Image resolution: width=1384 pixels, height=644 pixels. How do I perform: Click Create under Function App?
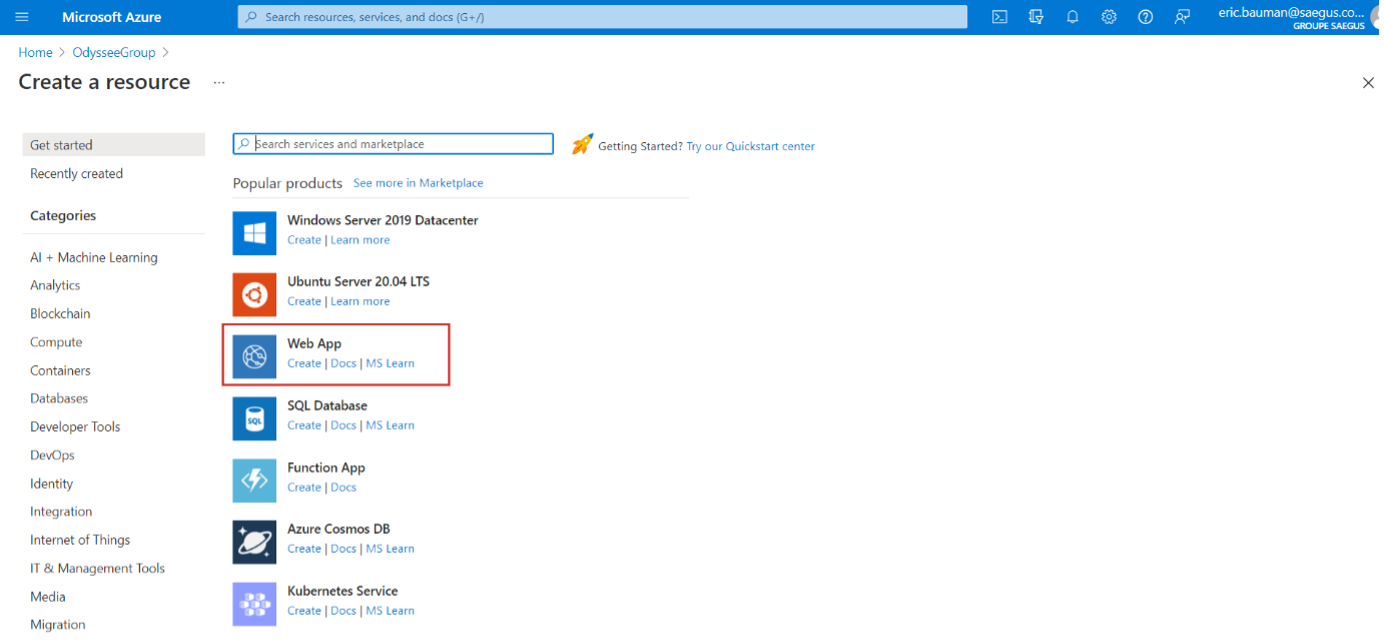tap(304, 487)
